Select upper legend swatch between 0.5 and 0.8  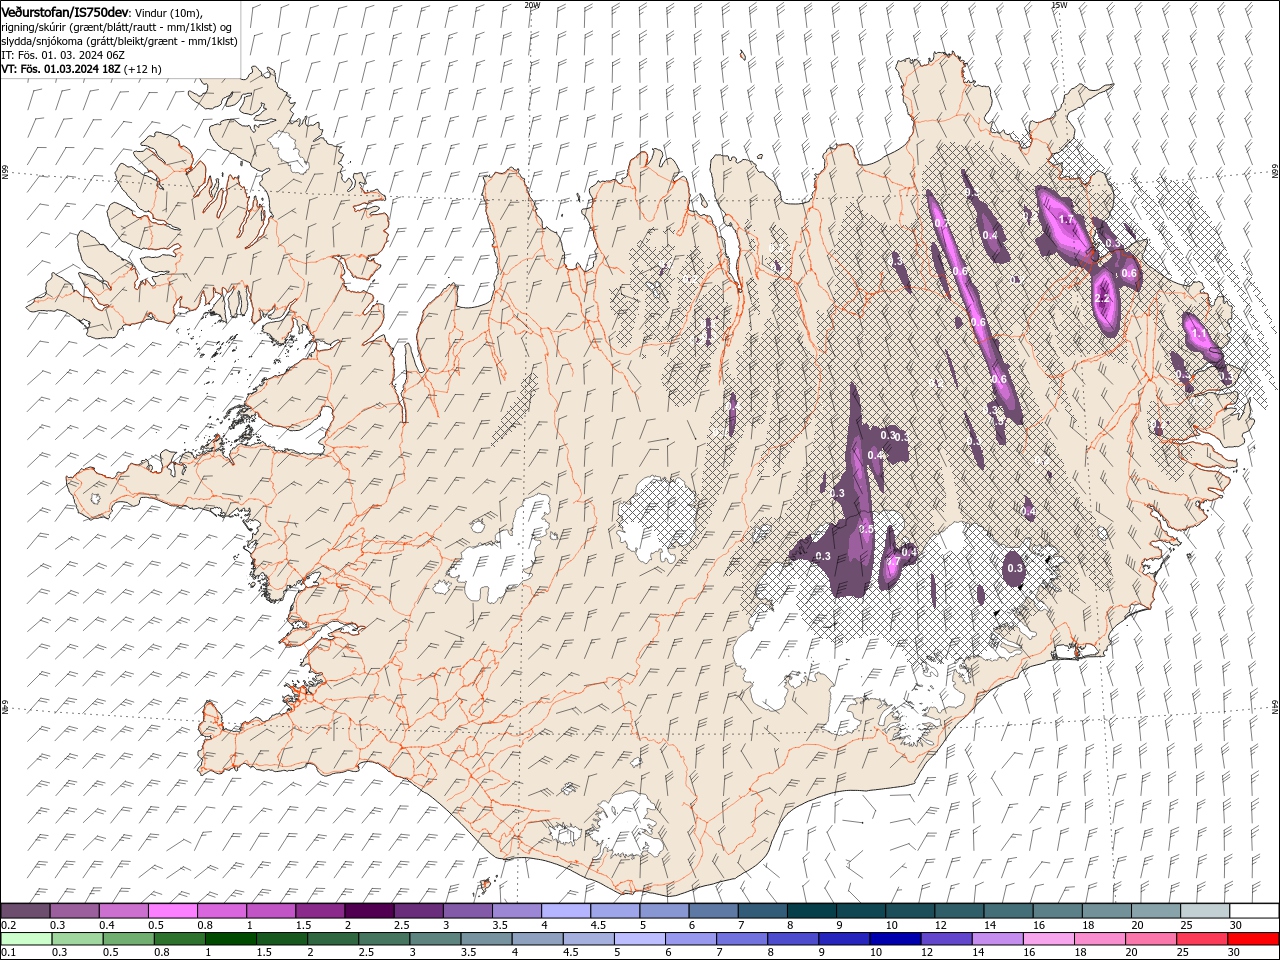(172, 911)
